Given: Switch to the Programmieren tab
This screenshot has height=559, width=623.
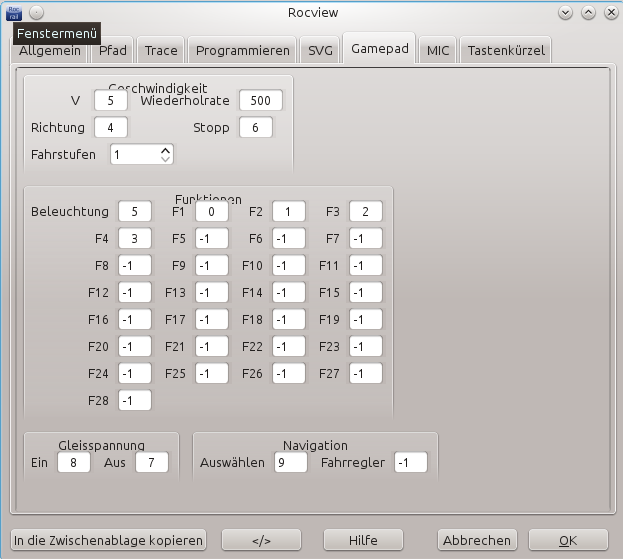Looking at the screenshot, I should [243, 50].
